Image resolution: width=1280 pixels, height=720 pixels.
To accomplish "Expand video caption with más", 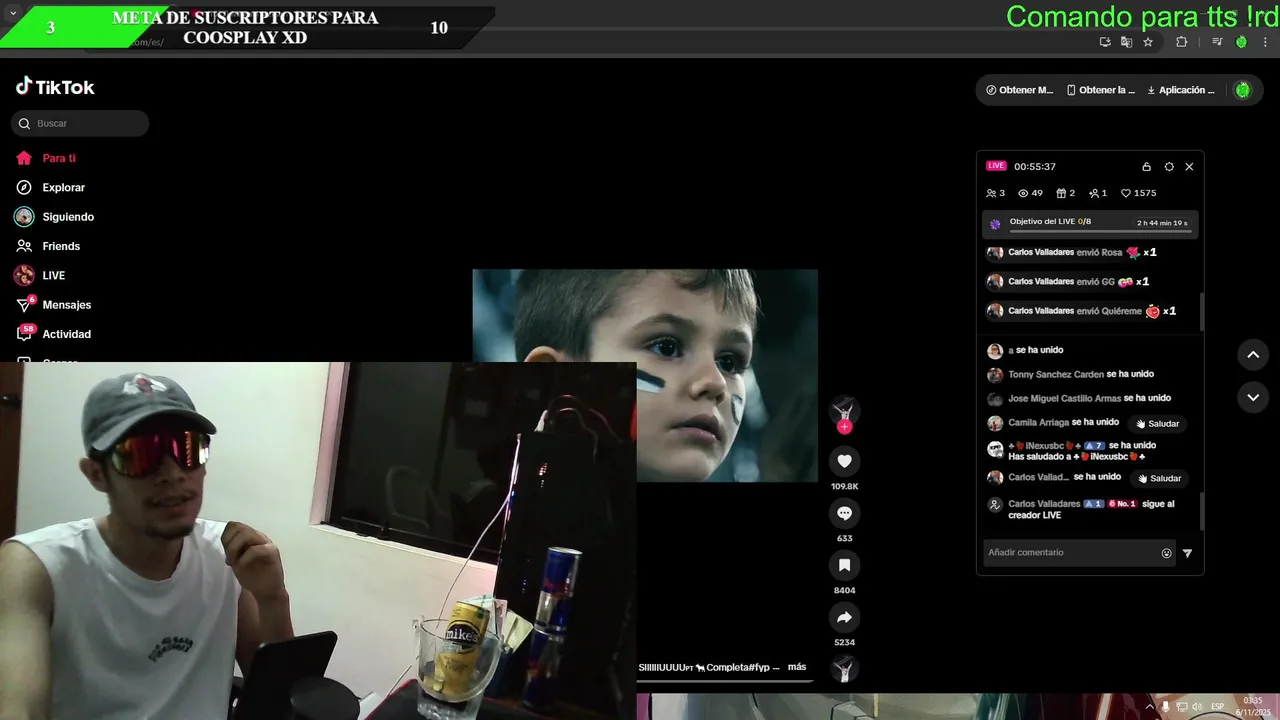I will (797, 667).
